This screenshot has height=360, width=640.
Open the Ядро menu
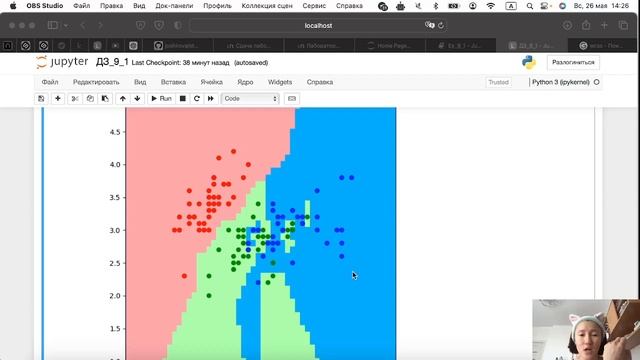coord(245,82)
